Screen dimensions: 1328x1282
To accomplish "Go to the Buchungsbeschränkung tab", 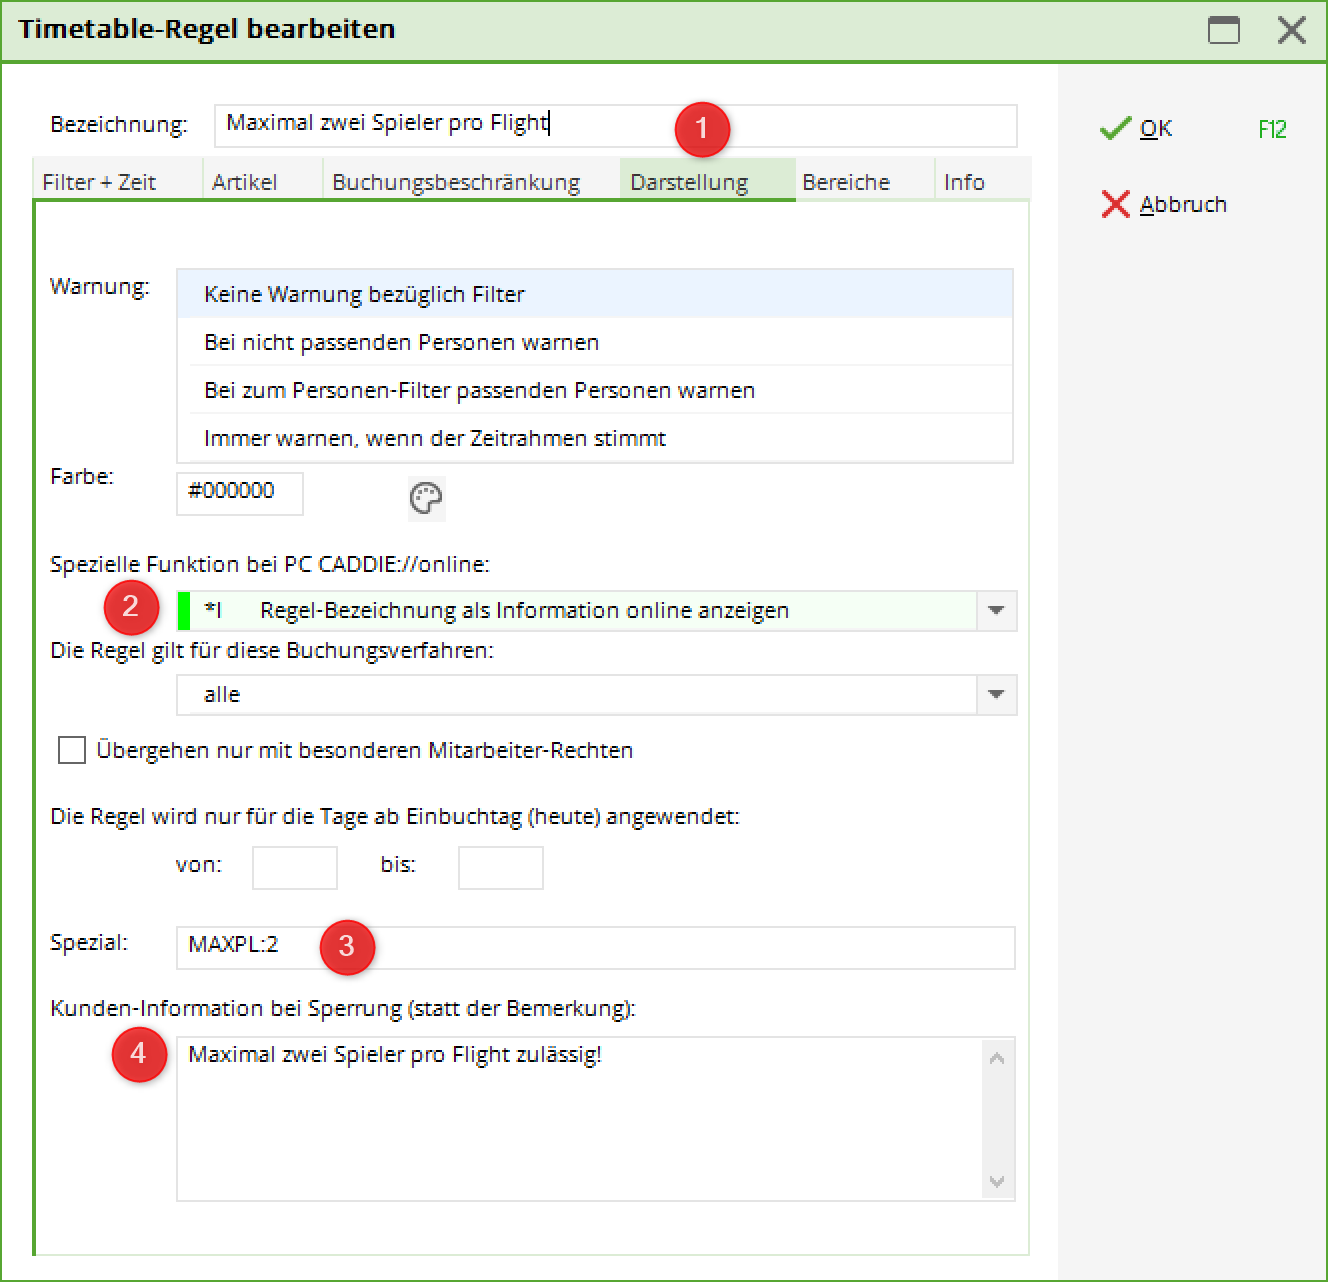I will 456,182.
